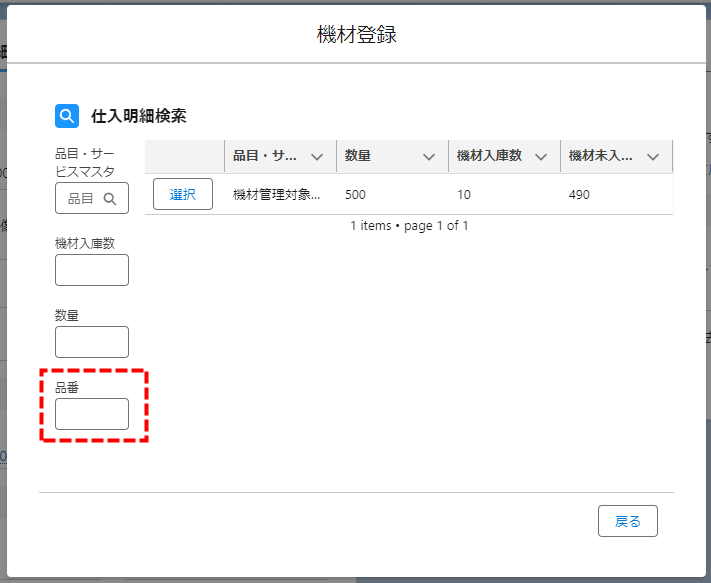This screenshot has height=583, width=711.
Task: Click the cell showing quantity 500
Action: coord(356,195)
